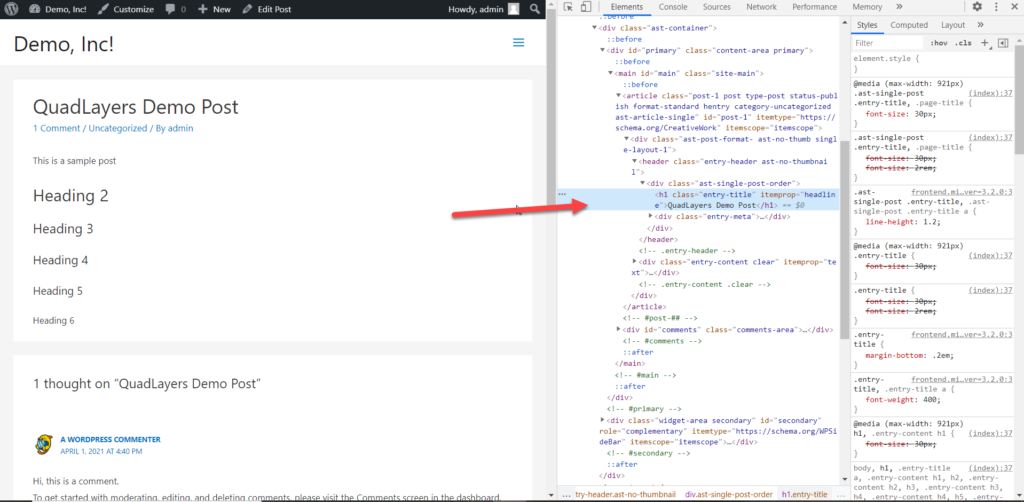Click the styles Filter input field
Screen dimensions: 1024x502
[887, 43]
